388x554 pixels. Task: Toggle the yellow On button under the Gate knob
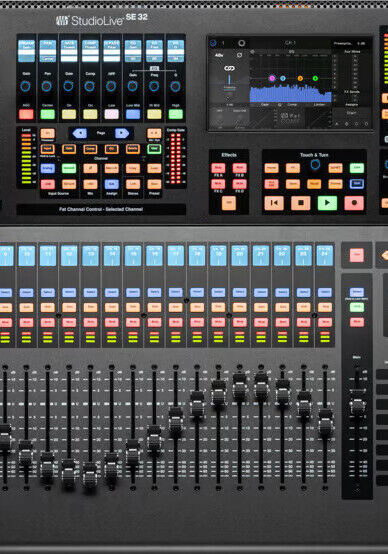pyautogui.click(x=69, y=114)
